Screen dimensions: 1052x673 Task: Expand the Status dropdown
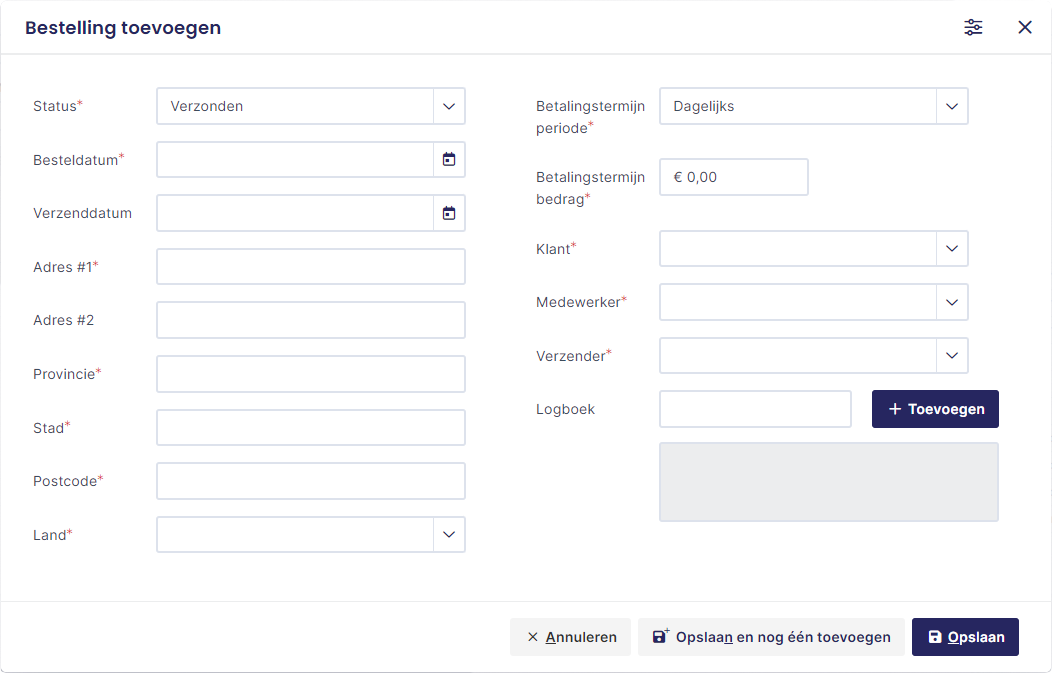click(x=449, y=106)
